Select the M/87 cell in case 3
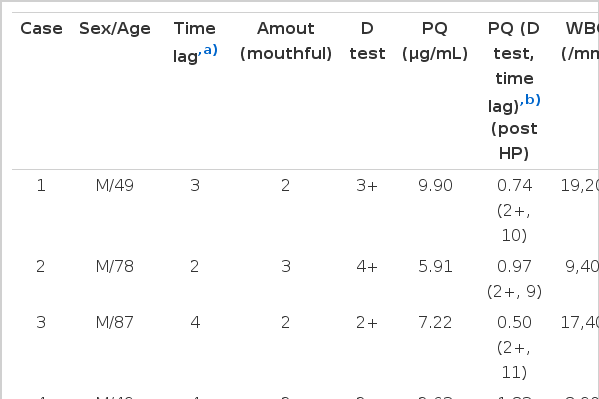 click(x=115, y=323)
